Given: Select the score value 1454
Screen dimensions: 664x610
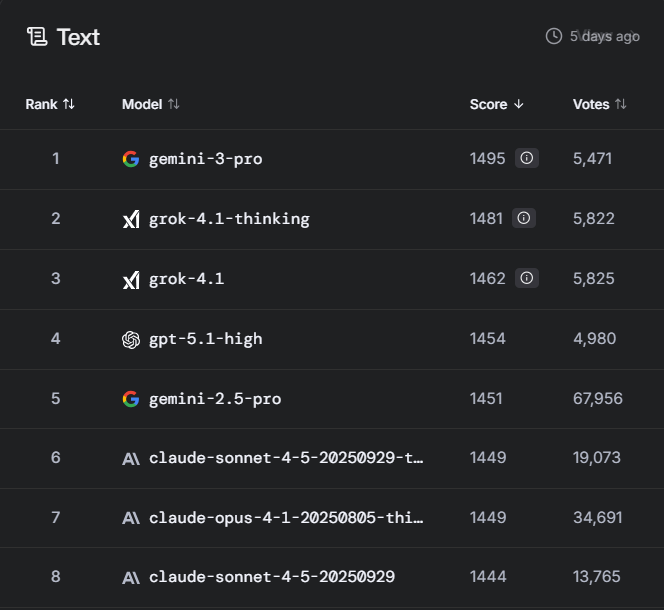Looking at the screenshot, I should point(488,339).
